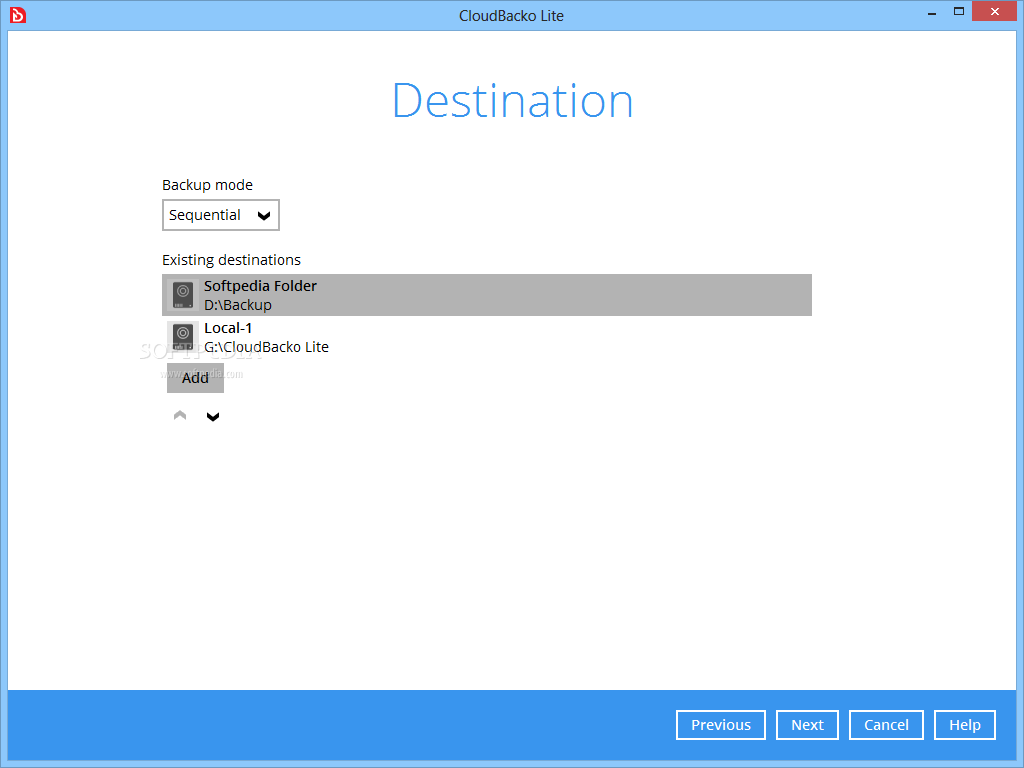The height and width of the screenshot is (768, 1024).
Task: Open the Help button
Action: 965,725
